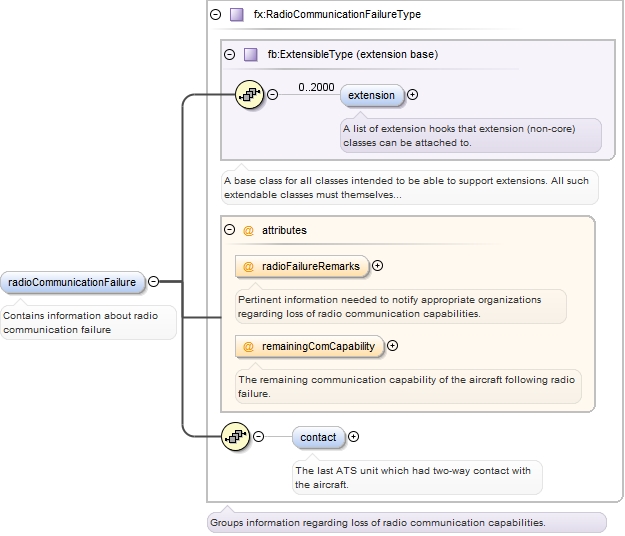Collapse the attributes section
The width and height of the screenshot is (625, 536).
230,230
